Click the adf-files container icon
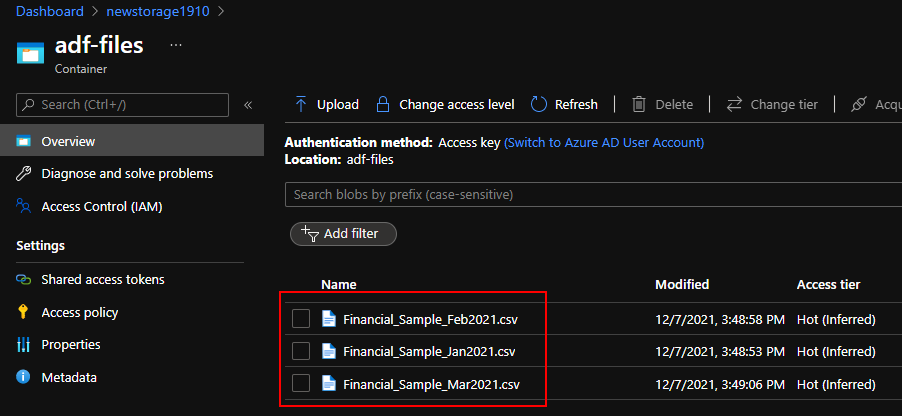 coord(31,52)
